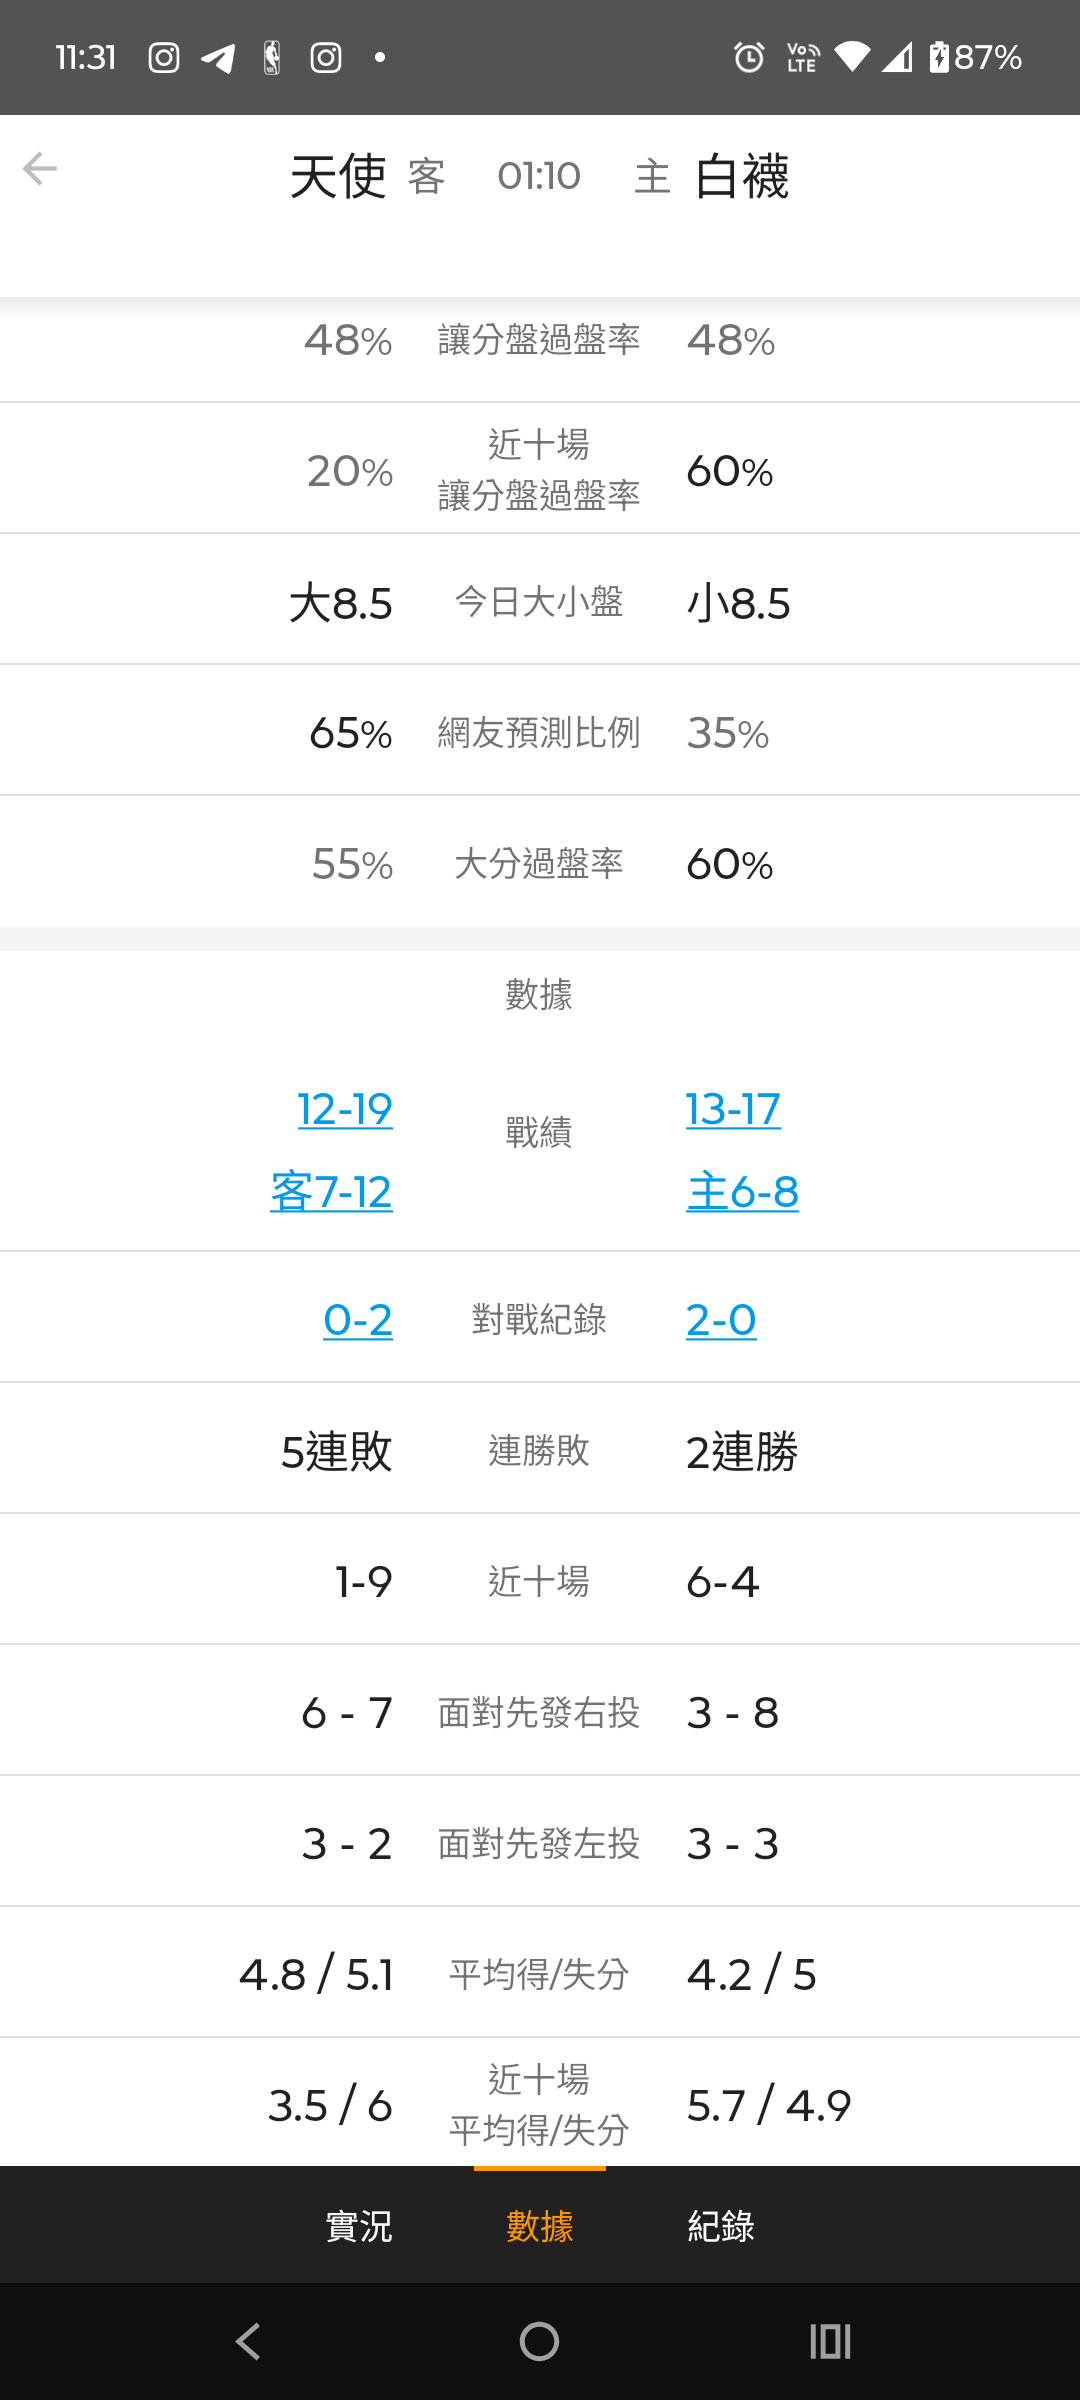Tap the battery status icon
The width and height of the screenshot is (1080, 2400).
(939, 57)
